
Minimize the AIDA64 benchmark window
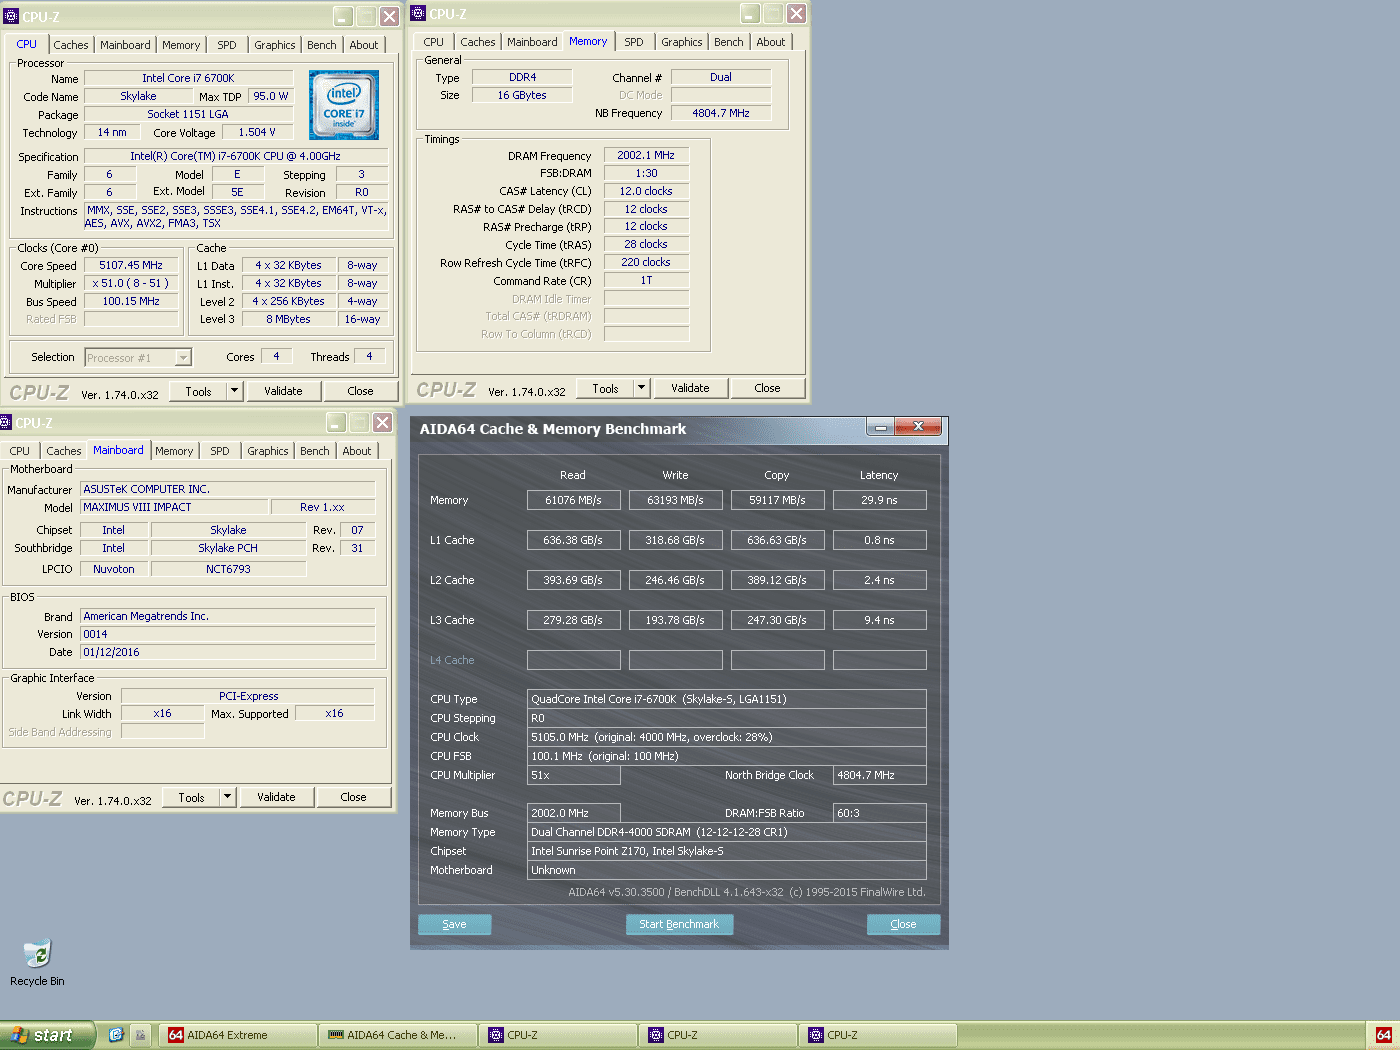pyautogui.click(x=880, y=427)
